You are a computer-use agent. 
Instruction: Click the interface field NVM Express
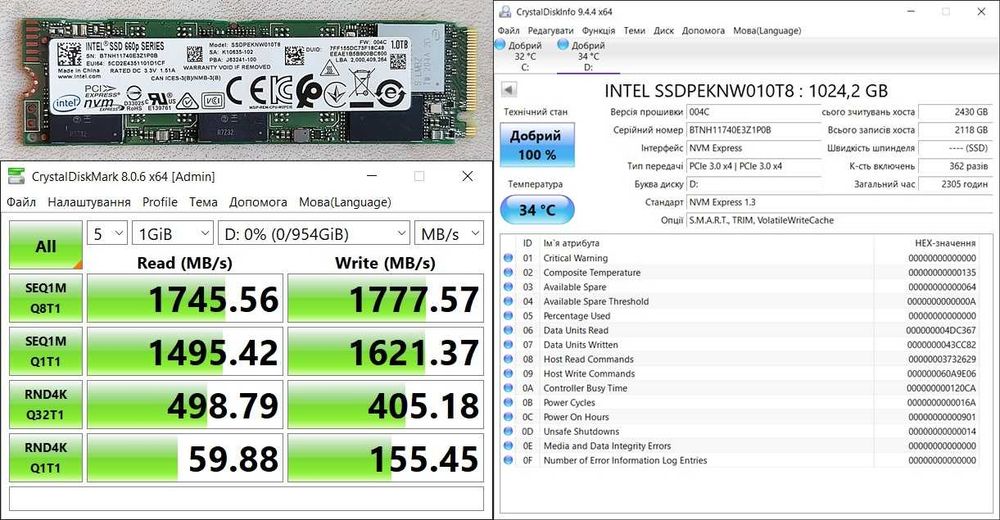pyautogui.click(x=753, y=148)
